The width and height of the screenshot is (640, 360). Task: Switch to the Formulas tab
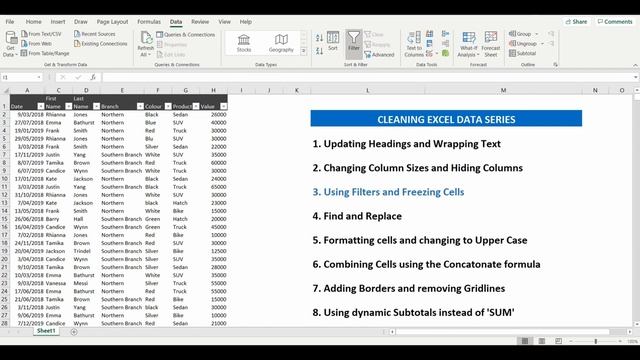tap(149, 22)
